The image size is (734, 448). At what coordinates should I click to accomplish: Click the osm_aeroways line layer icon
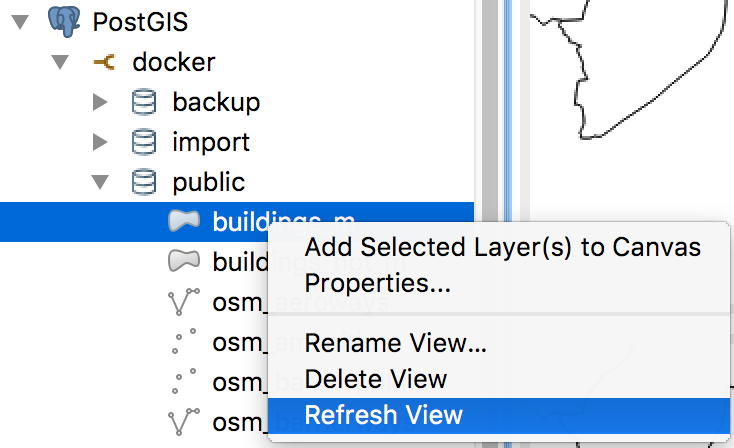pyautogui.click(x=184, y=301)
